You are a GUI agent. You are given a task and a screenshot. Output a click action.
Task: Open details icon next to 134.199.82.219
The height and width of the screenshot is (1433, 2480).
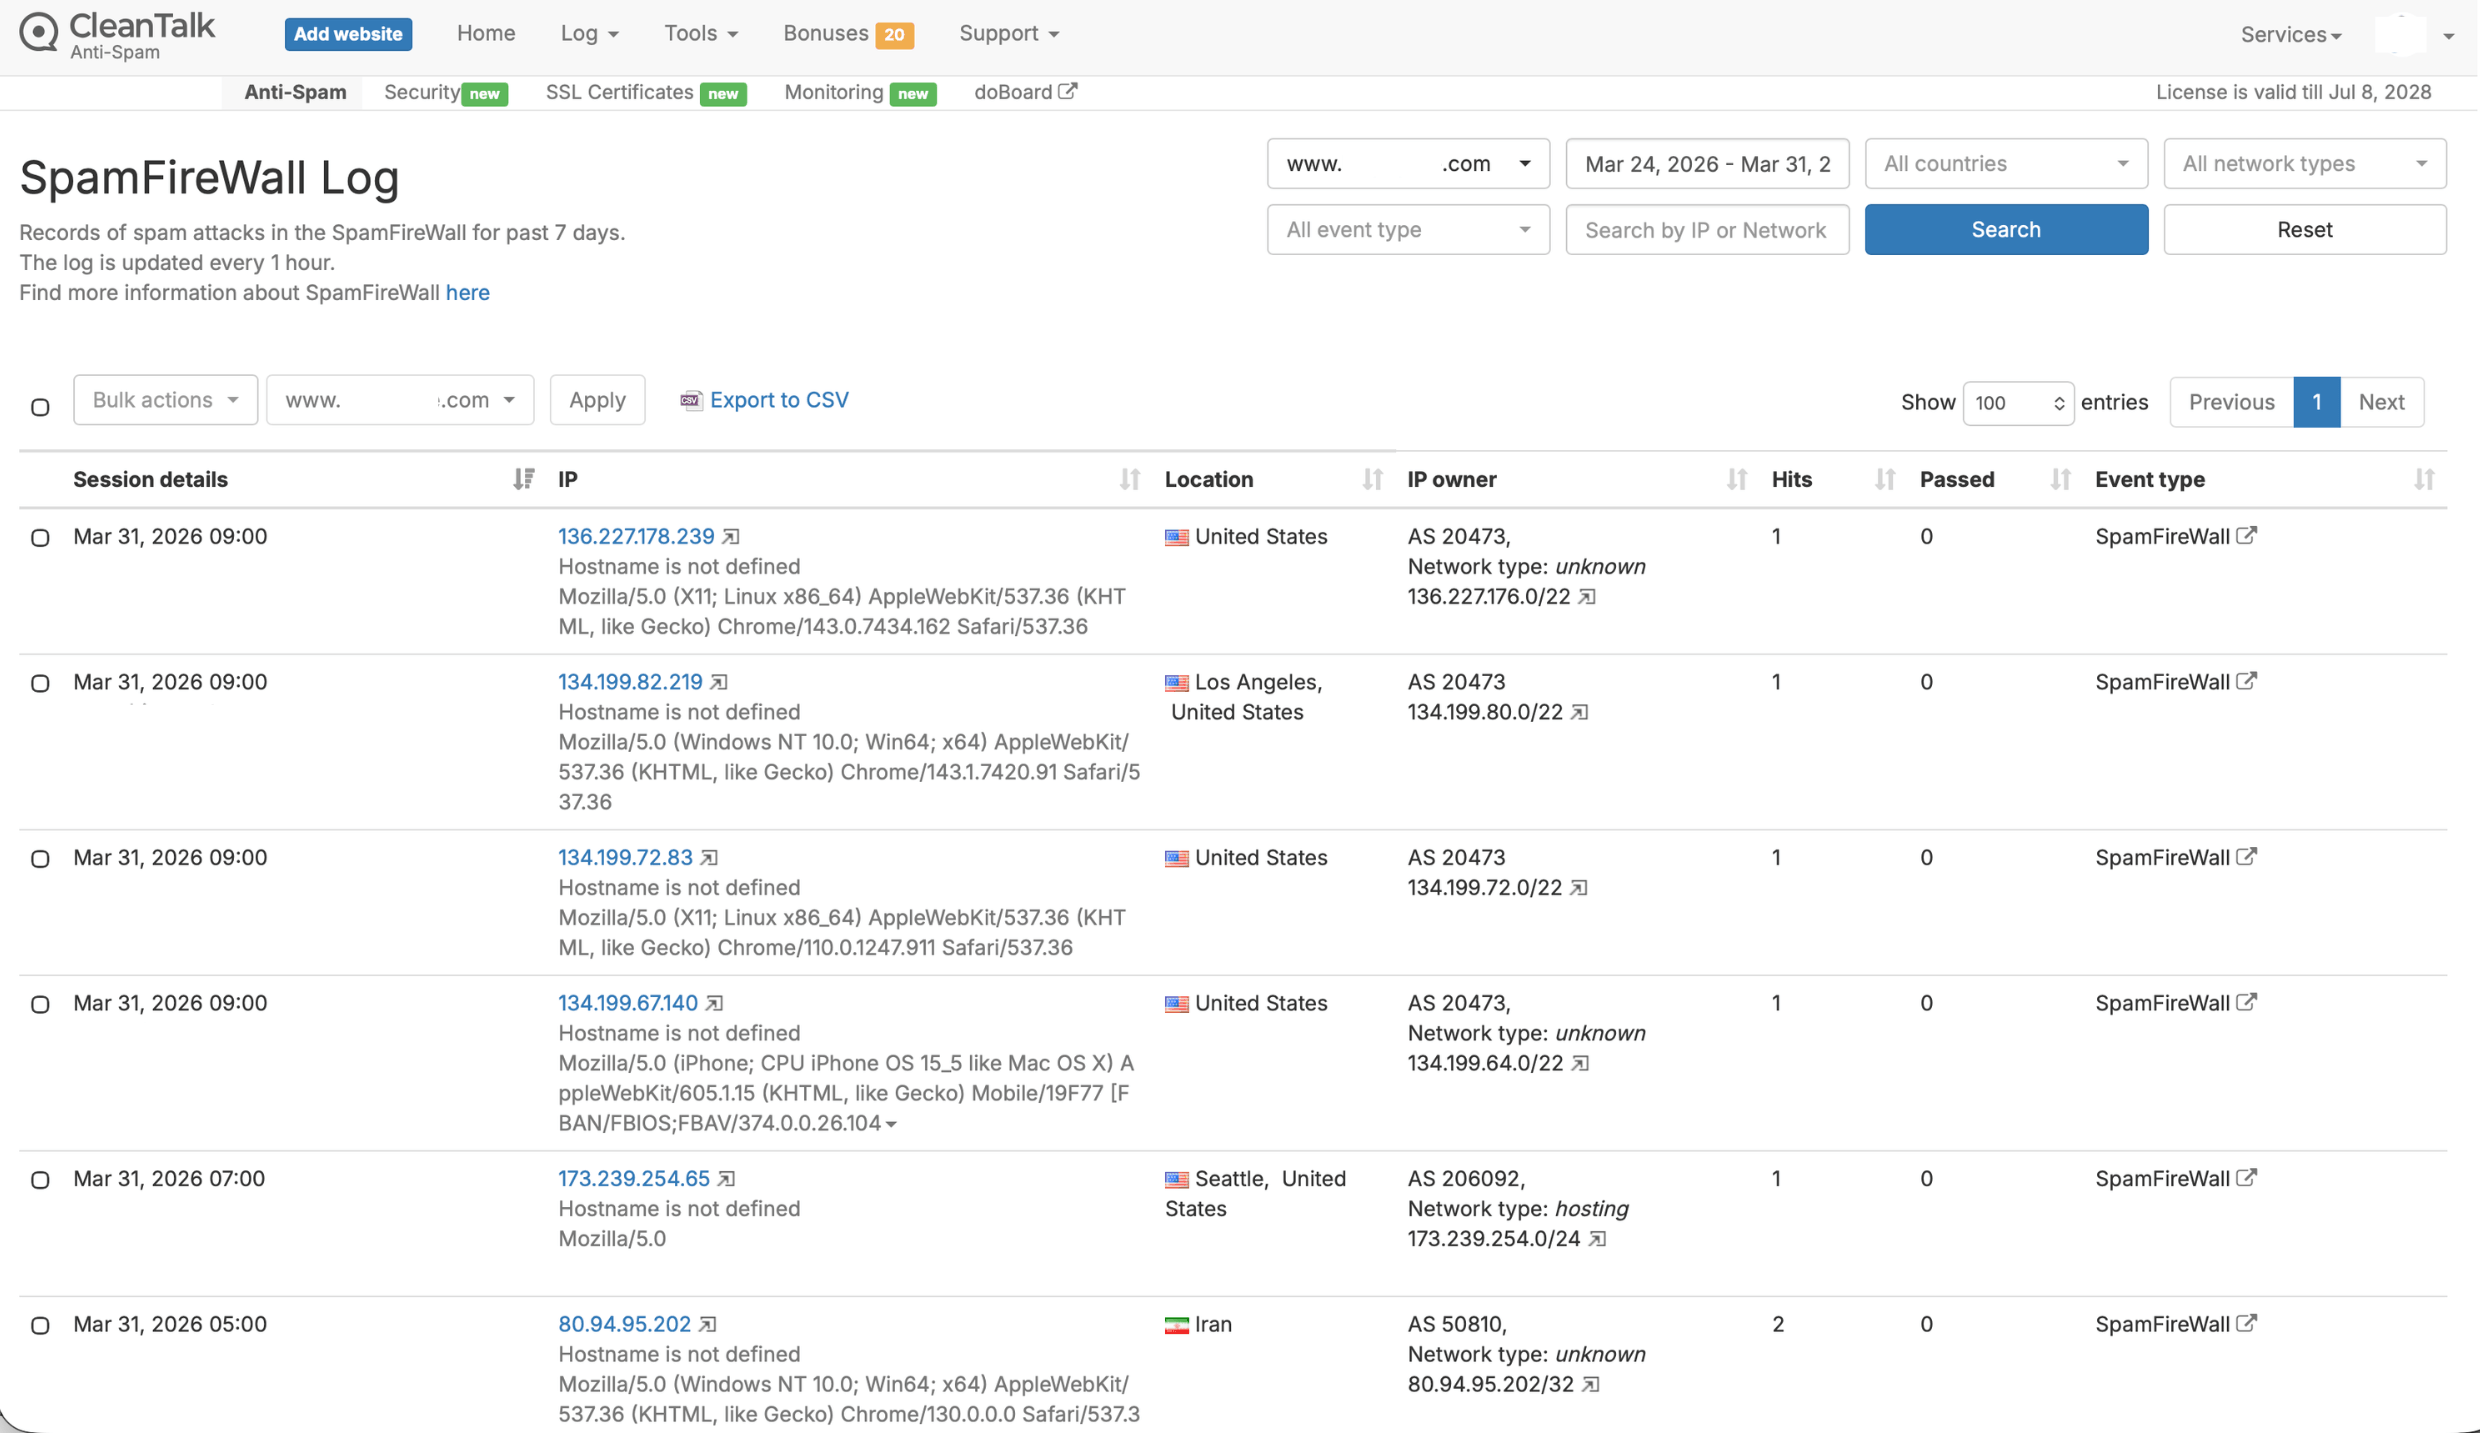[720, 682]
